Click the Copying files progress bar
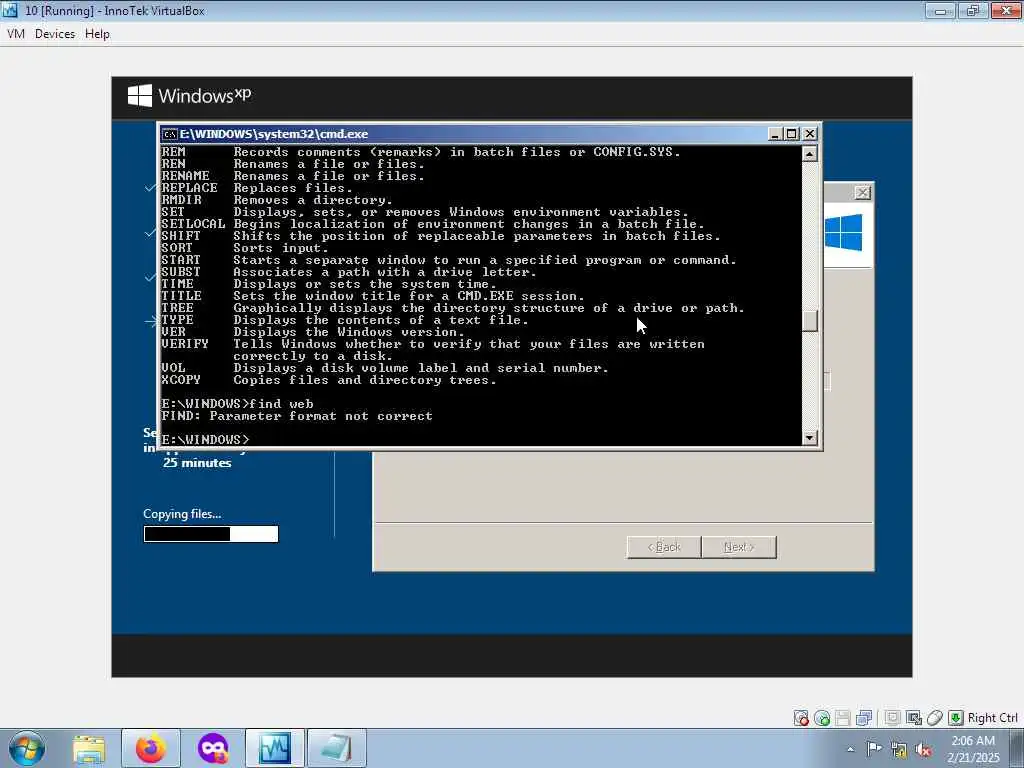Viewport: 1024px width, 768px height. click(x=211, y=534)
